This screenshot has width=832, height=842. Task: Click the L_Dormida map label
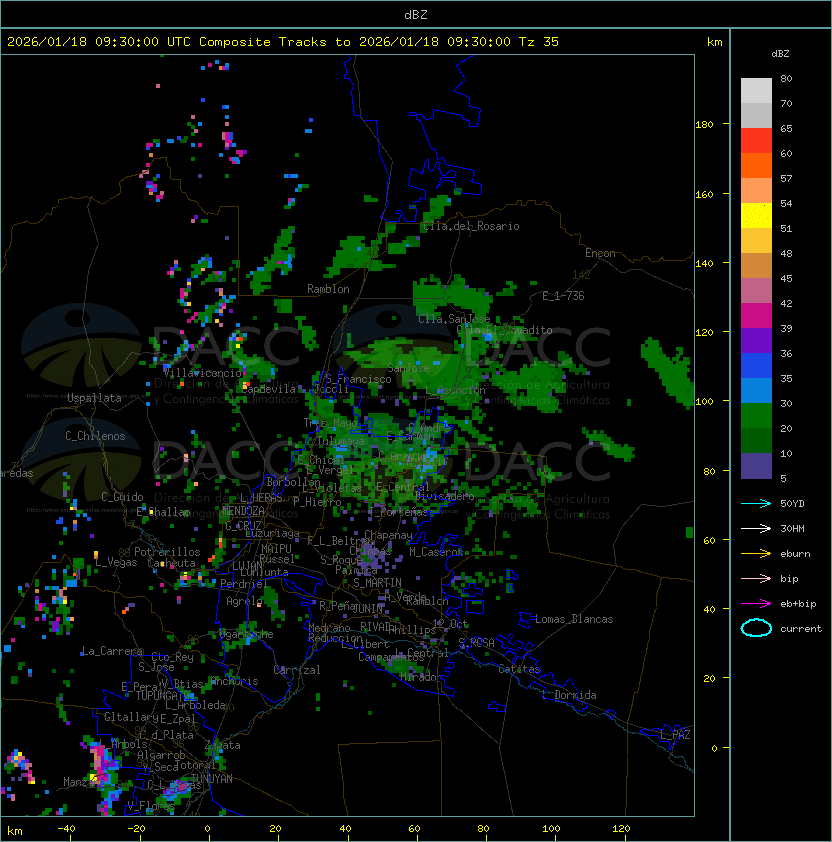(x=569, y=695)
